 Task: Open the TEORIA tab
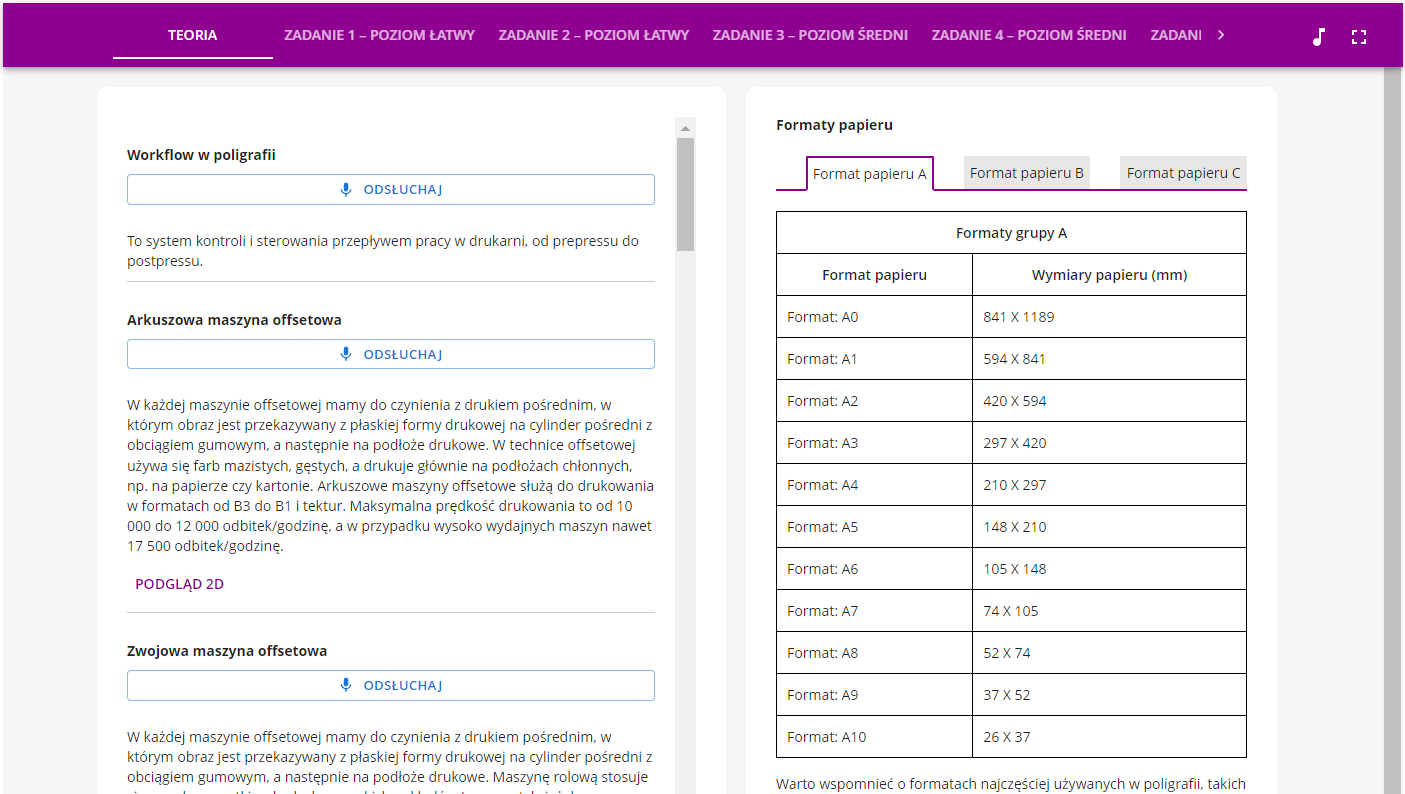click(x=192, y=35)
